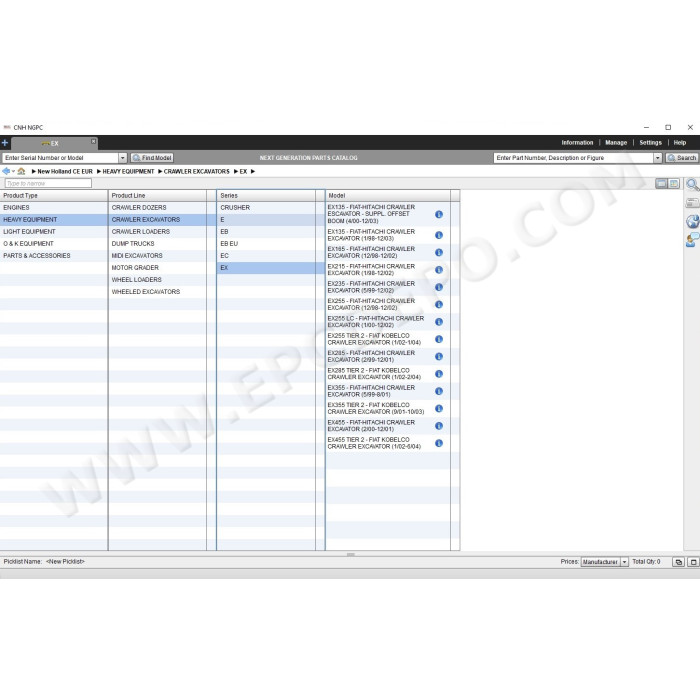Select CRAWLER LOADERS product line
The height and width of the screenshot is (700, 700).
pos(158,232)
